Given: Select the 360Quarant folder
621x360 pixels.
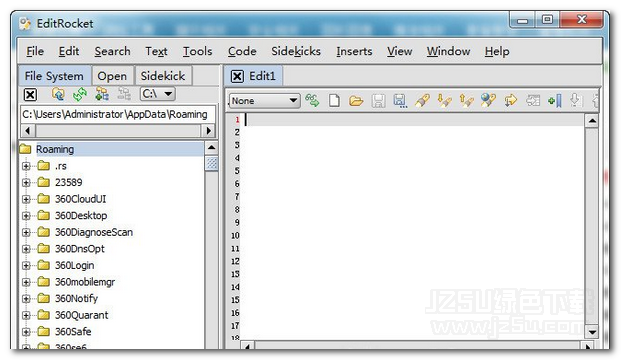Looking at the screenshot, I should tap(81, 315).
